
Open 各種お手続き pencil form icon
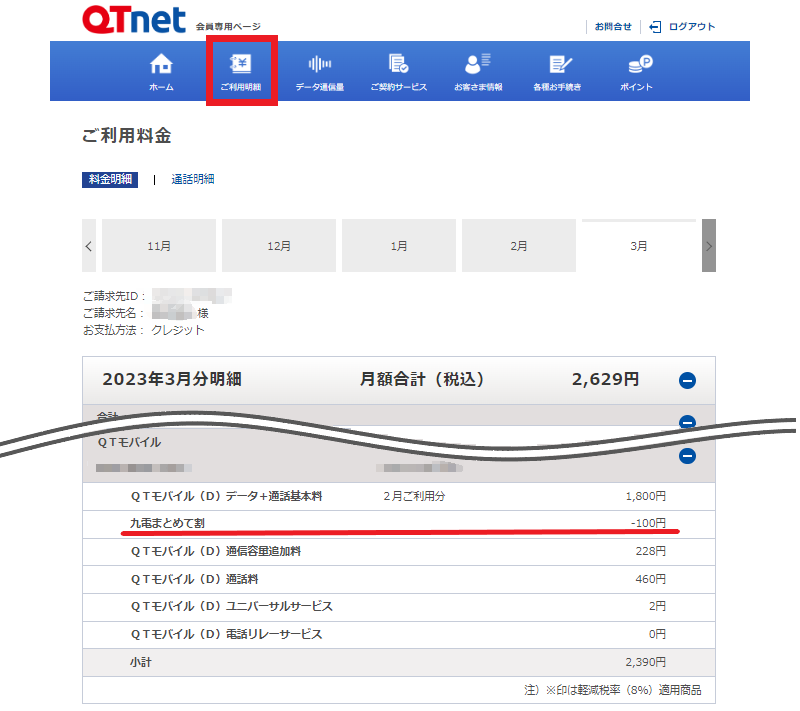560,64
